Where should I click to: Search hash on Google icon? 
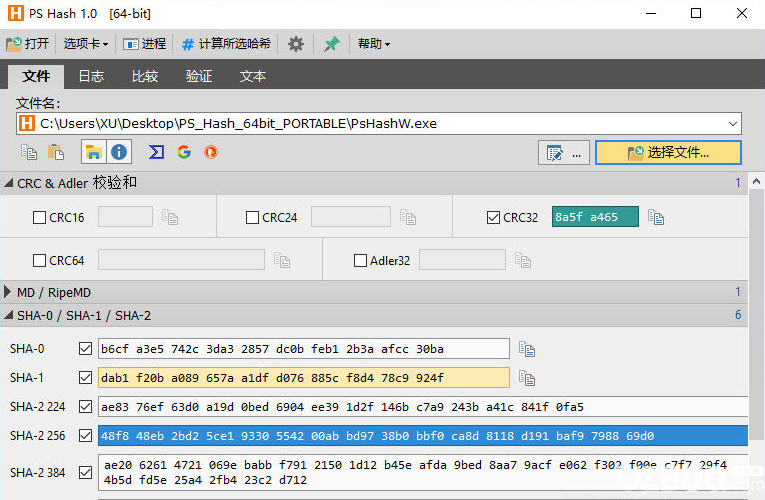coord(184,152)
